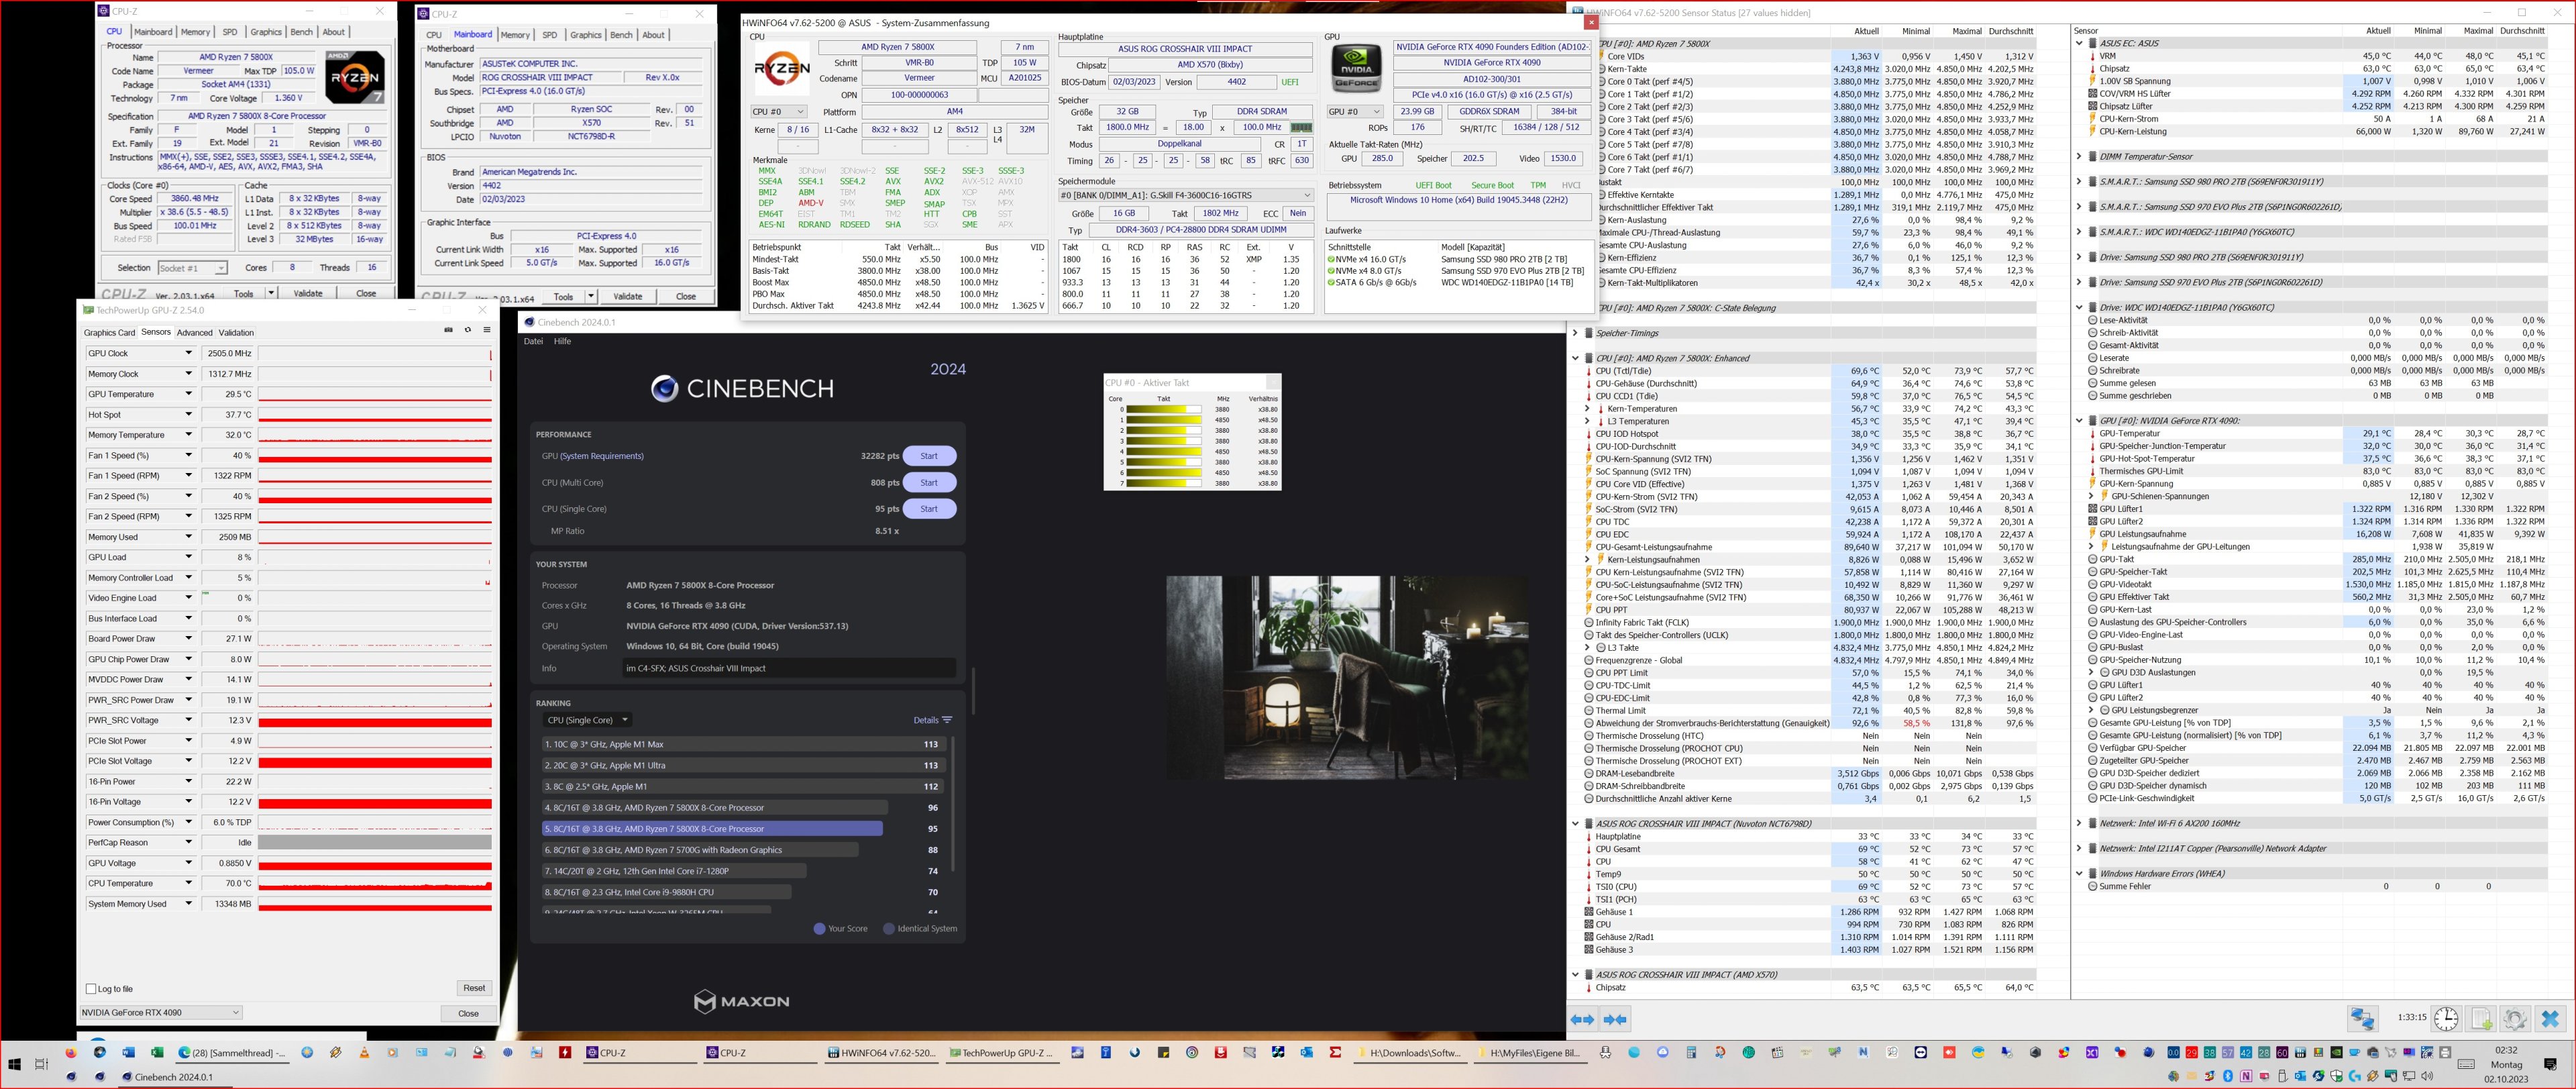Click the GPU-Z Reset button
The width and height of the screenshot is (2576, 1089).
pyautogui.click(x=474, y=988)
